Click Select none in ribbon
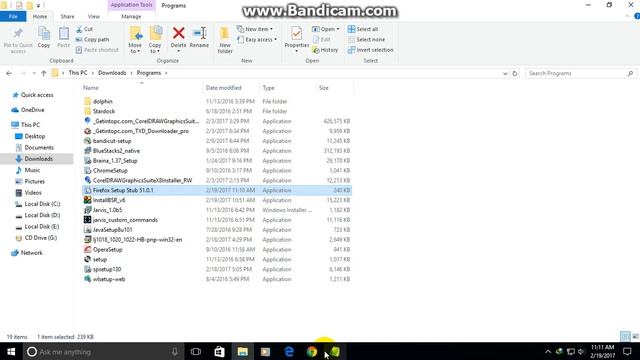640x360 pixels. [x=367, y=40]
